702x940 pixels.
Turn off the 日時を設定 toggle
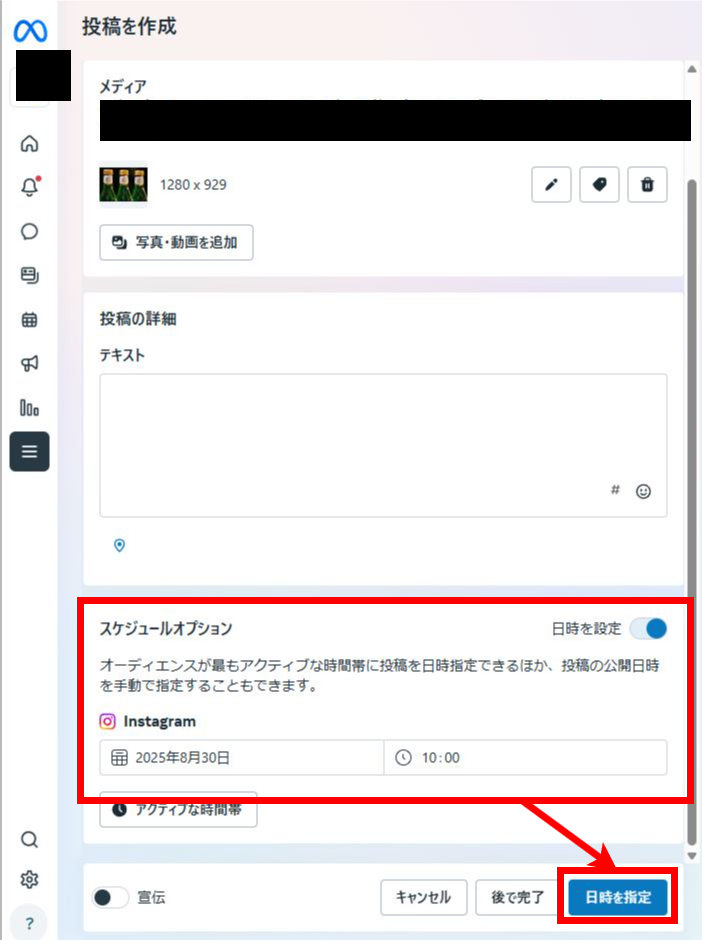[x=648, y=629]
